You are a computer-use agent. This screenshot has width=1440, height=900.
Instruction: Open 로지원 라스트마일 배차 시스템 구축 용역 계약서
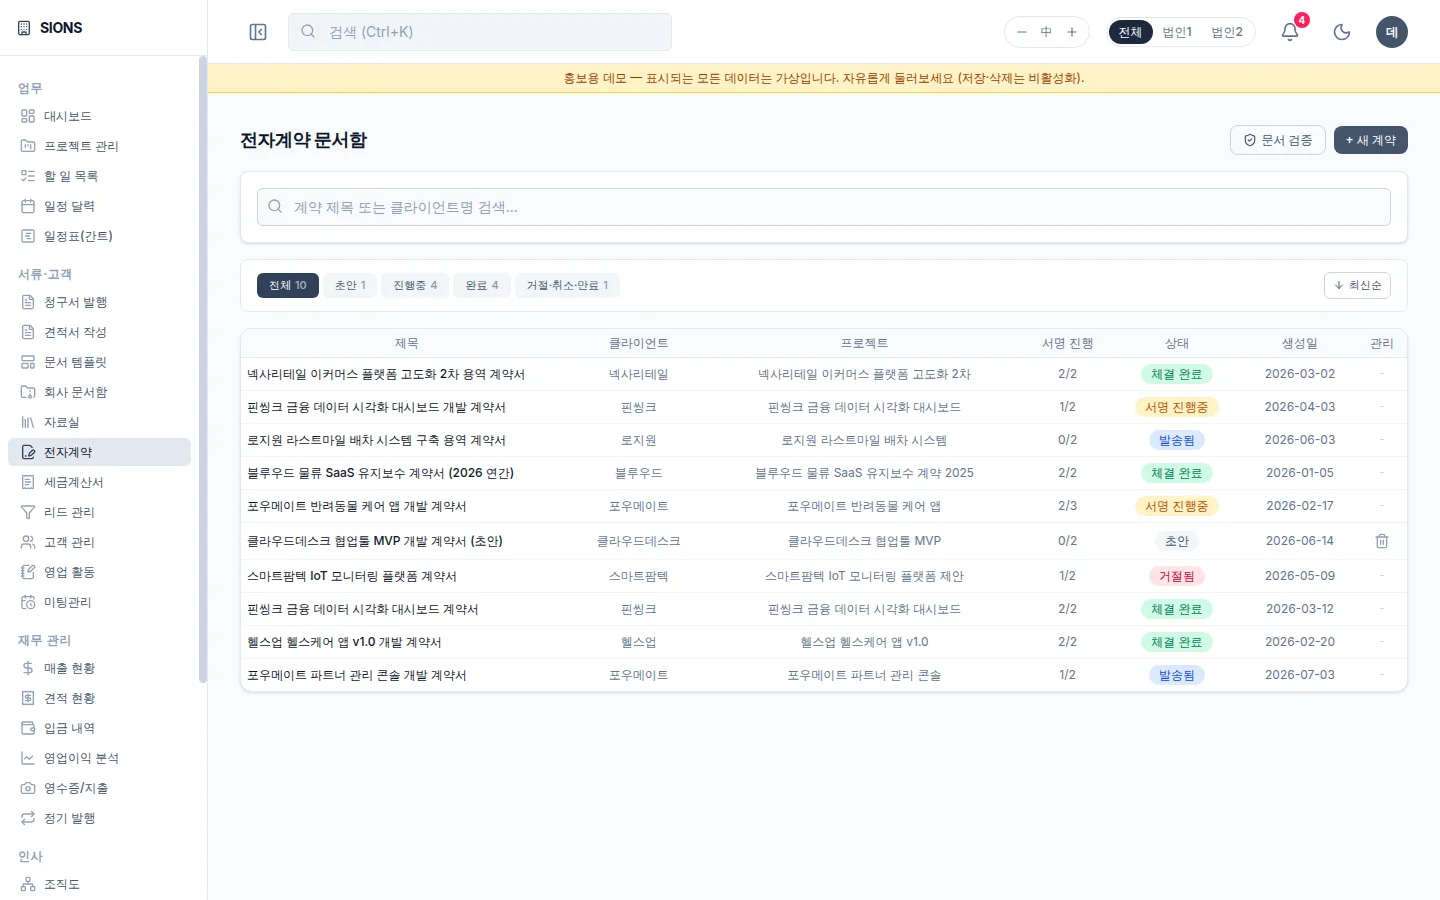pos(376,440)
